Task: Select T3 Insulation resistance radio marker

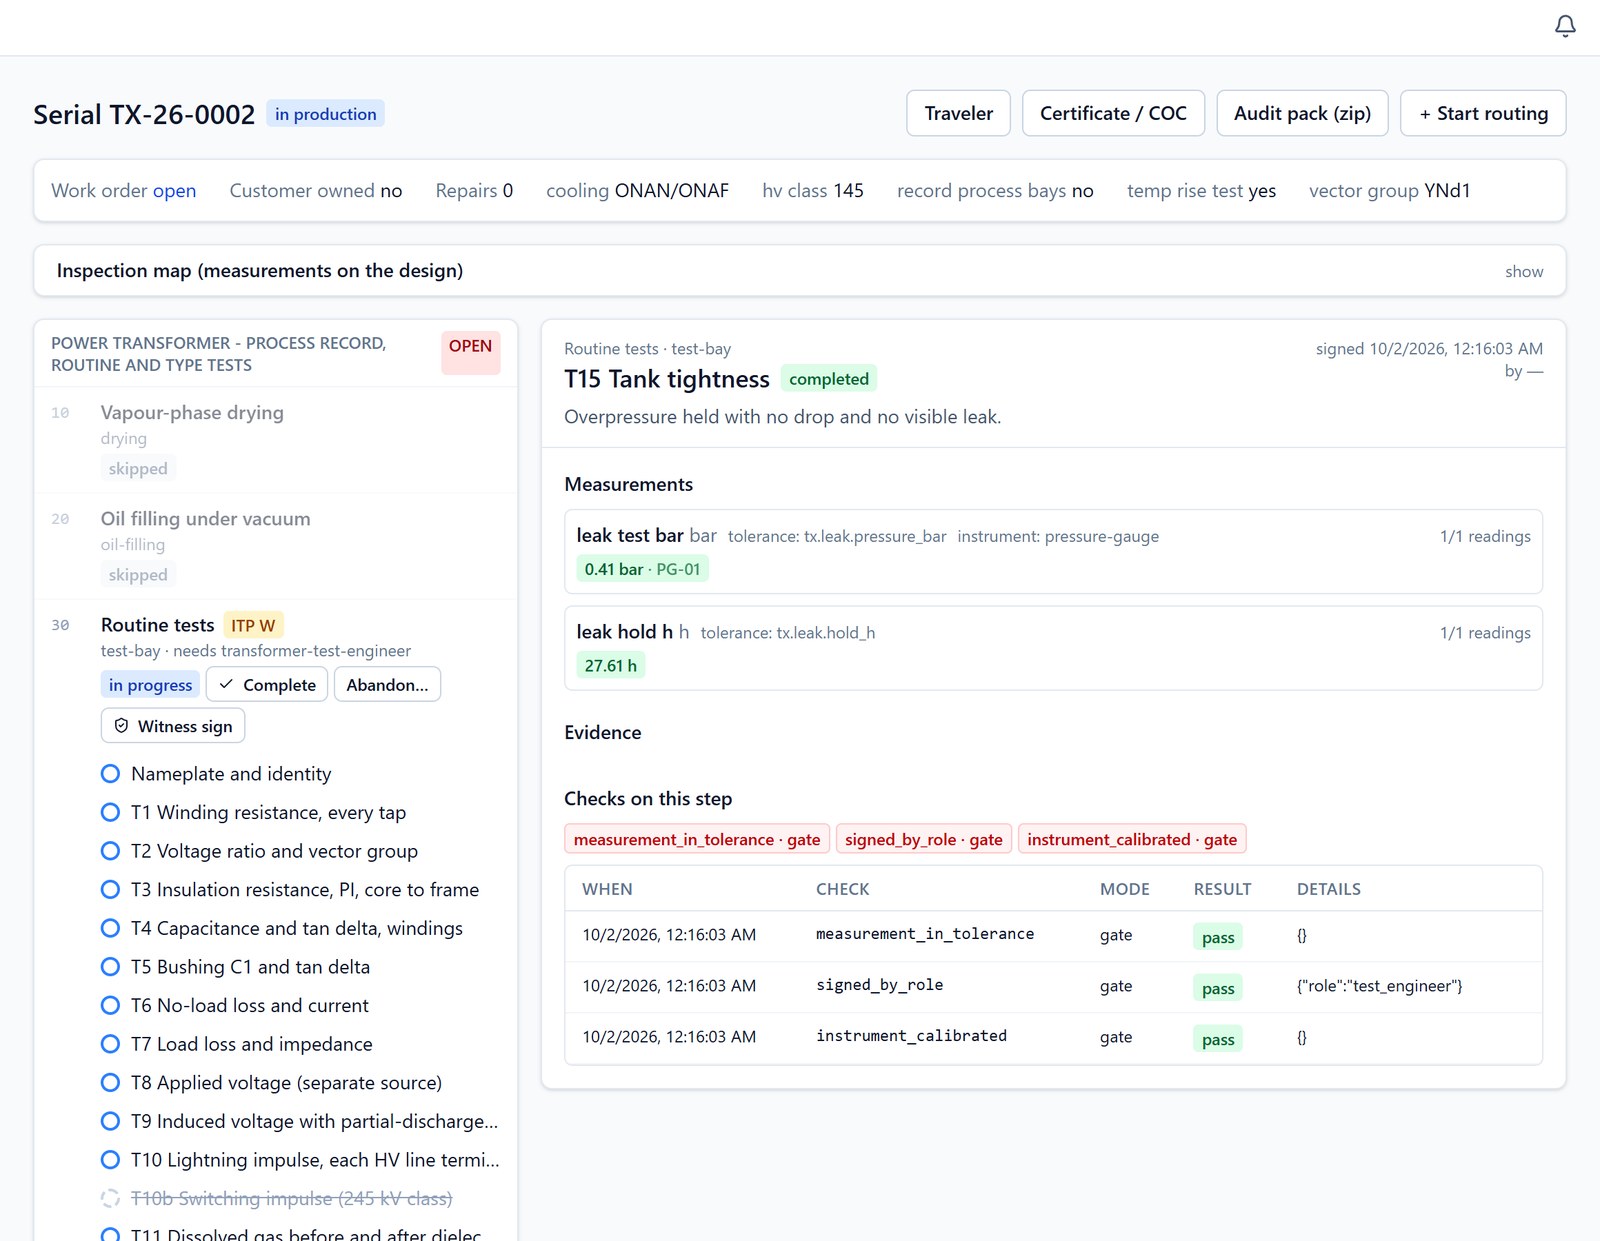Action: point(110,890)
